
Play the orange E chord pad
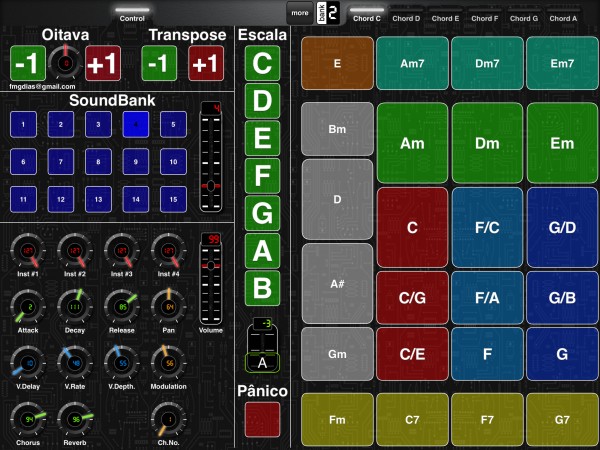[x=337, y=63]
